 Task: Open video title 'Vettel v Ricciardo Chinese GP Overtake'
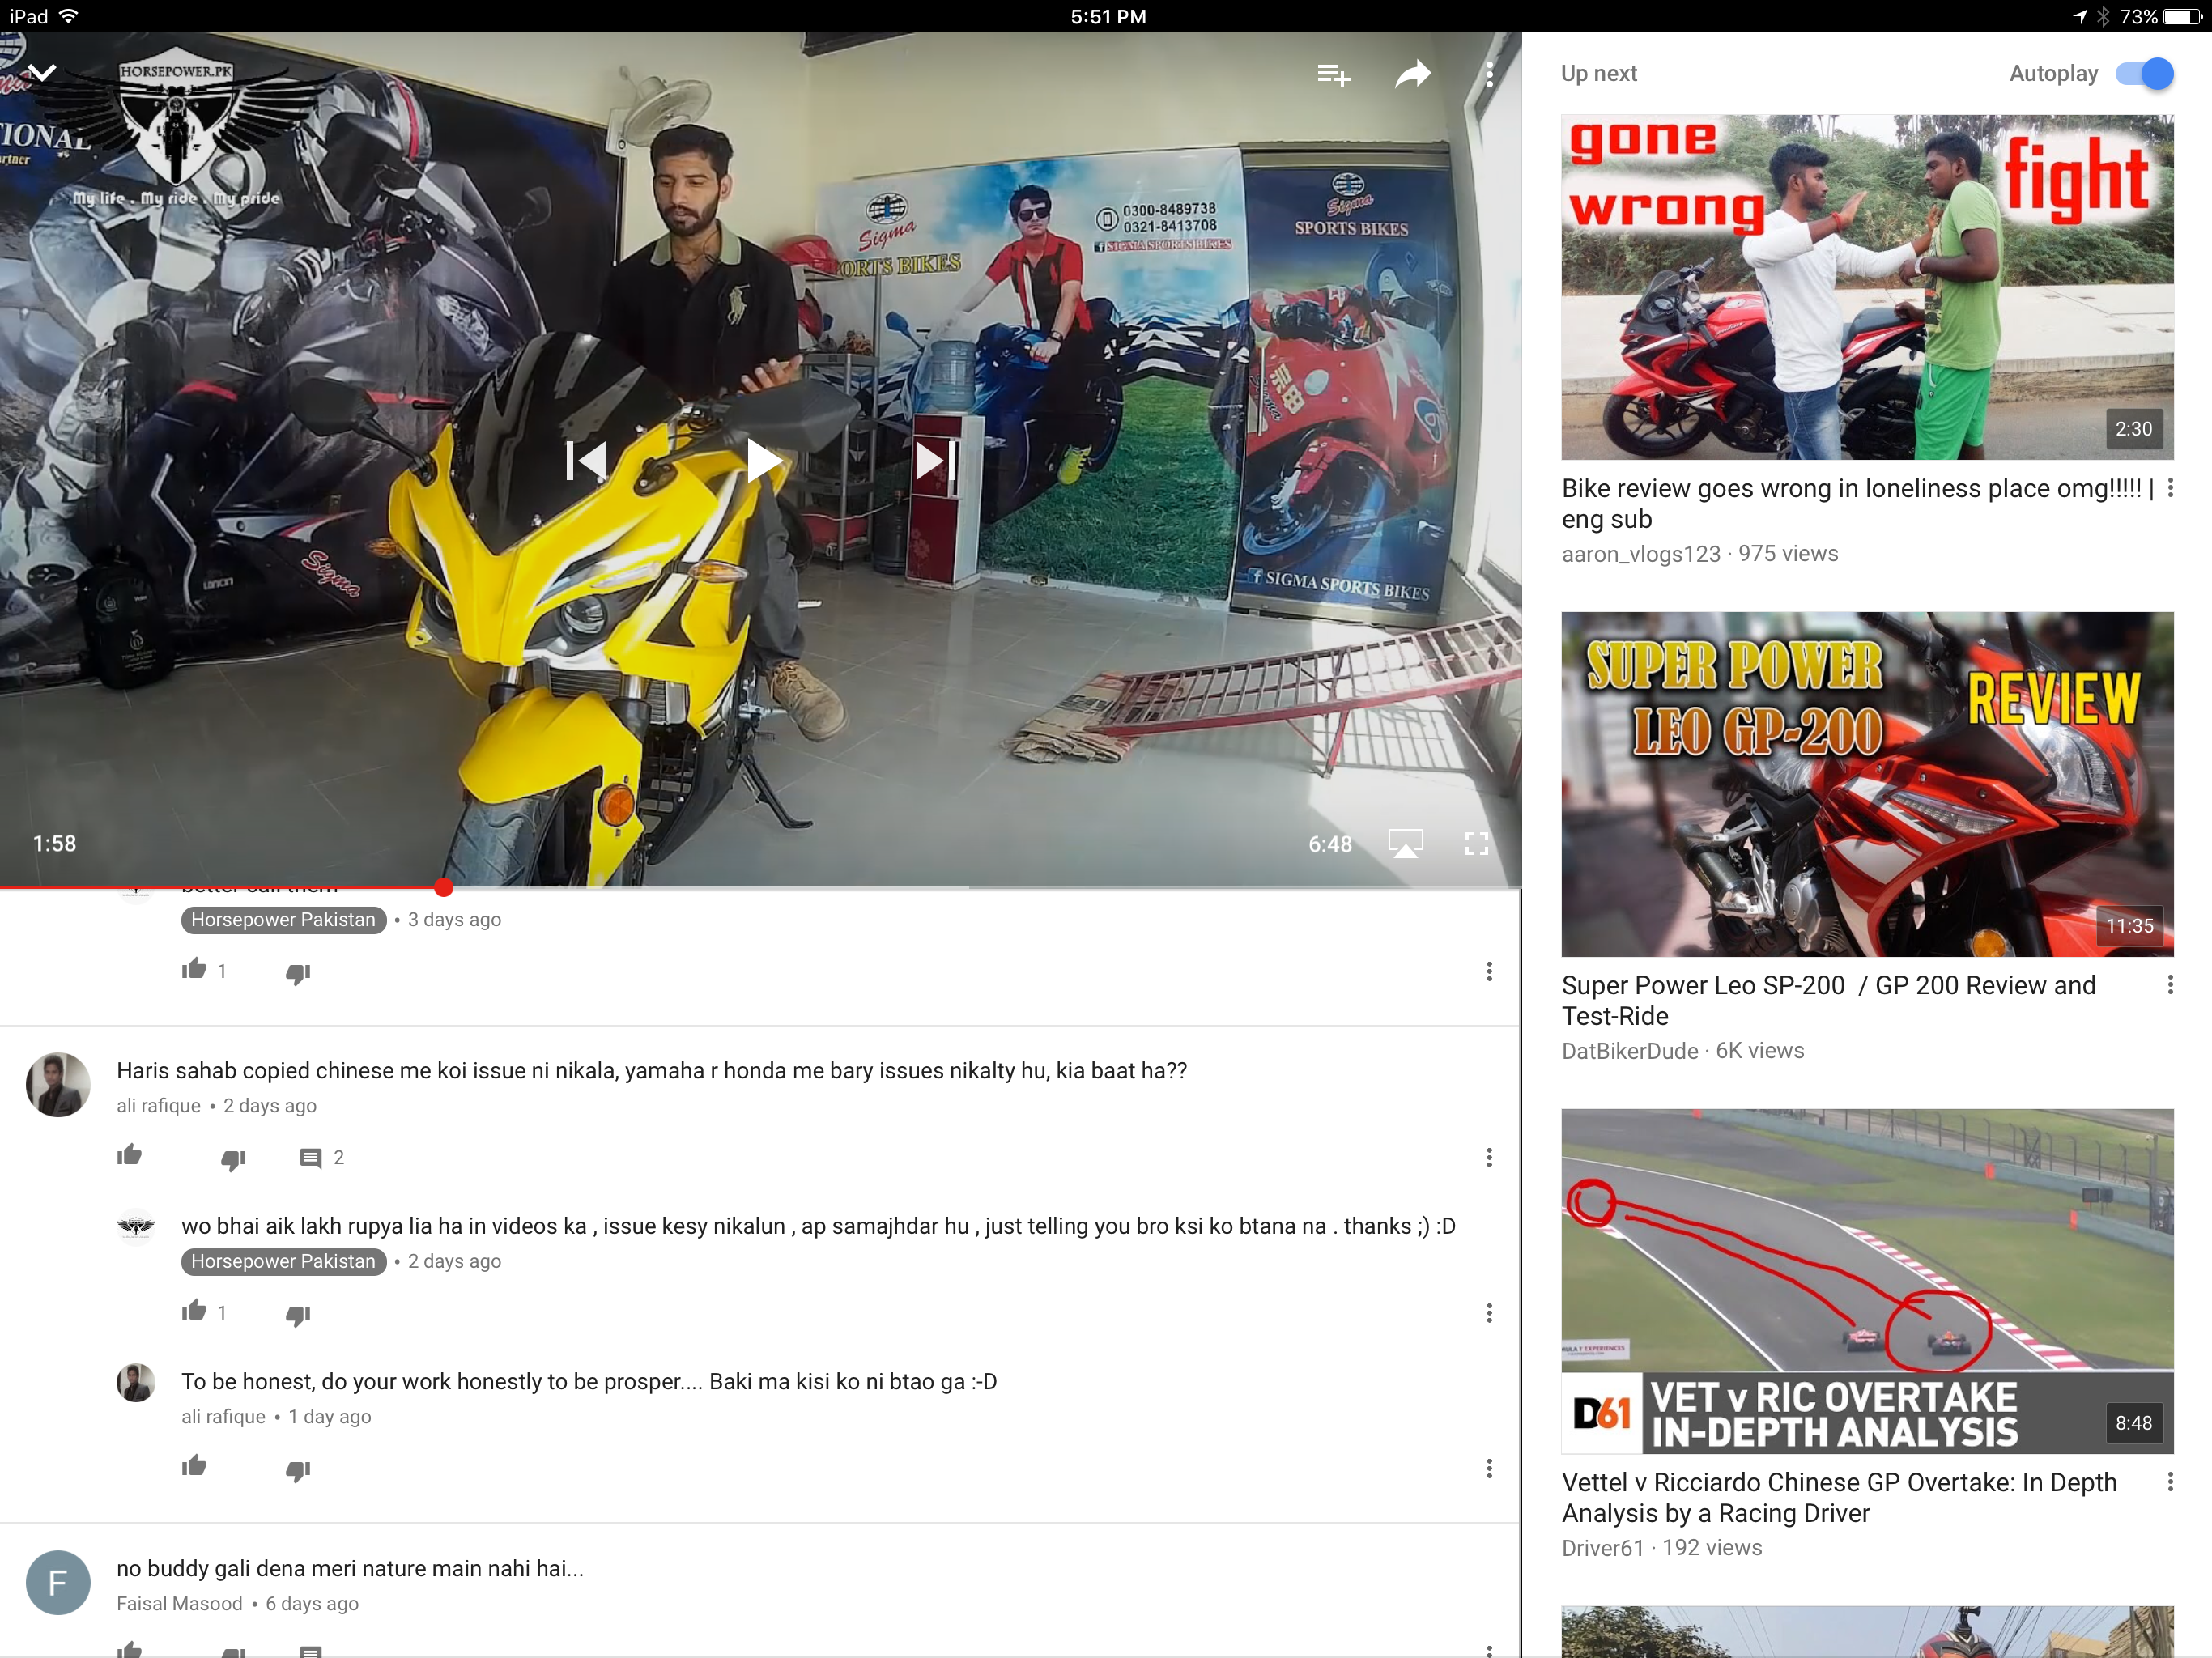tap(1839, 1497)
